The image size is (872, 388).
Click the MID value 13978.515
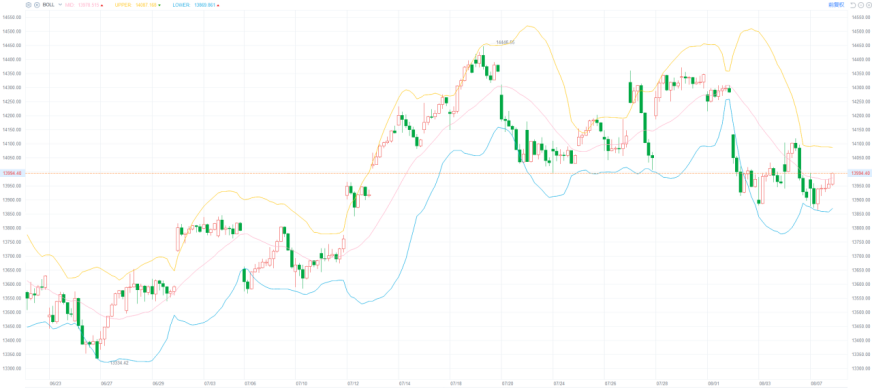click(x=88, y=4)
